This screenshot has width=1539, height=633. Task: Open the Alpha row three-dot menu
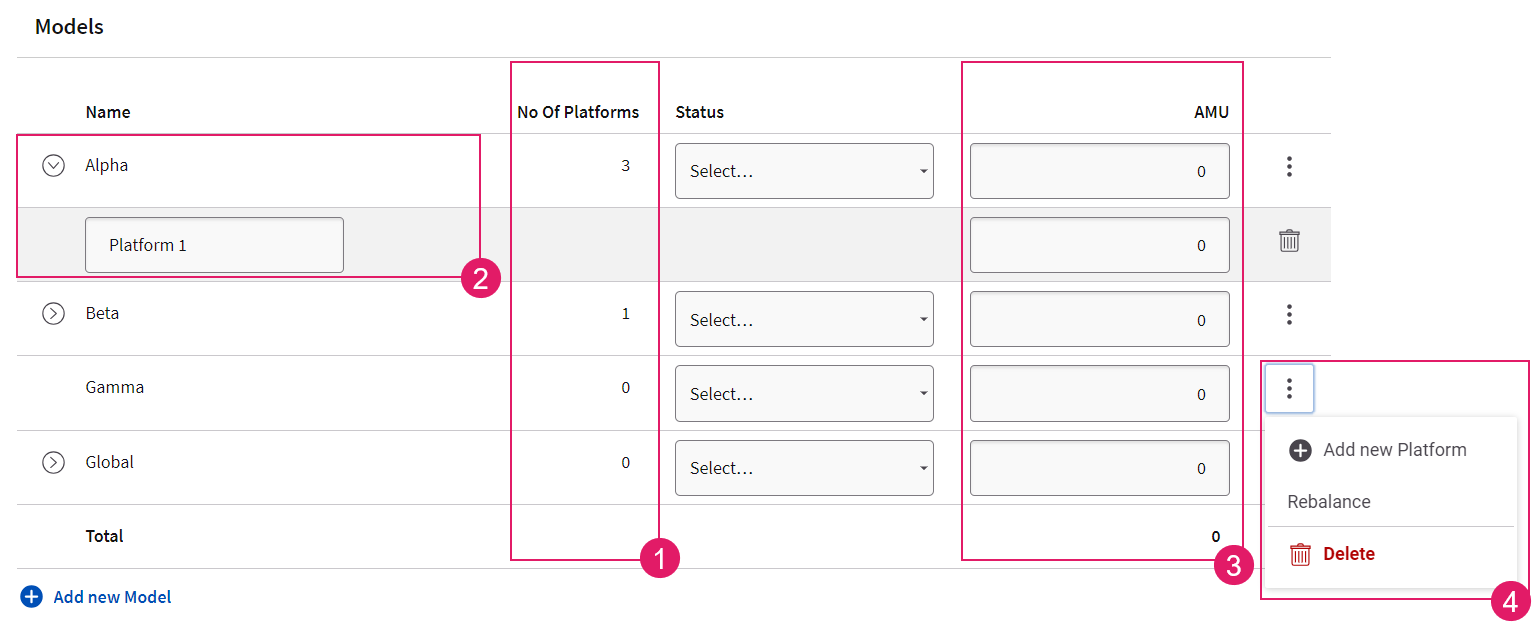click(1289, 167)
